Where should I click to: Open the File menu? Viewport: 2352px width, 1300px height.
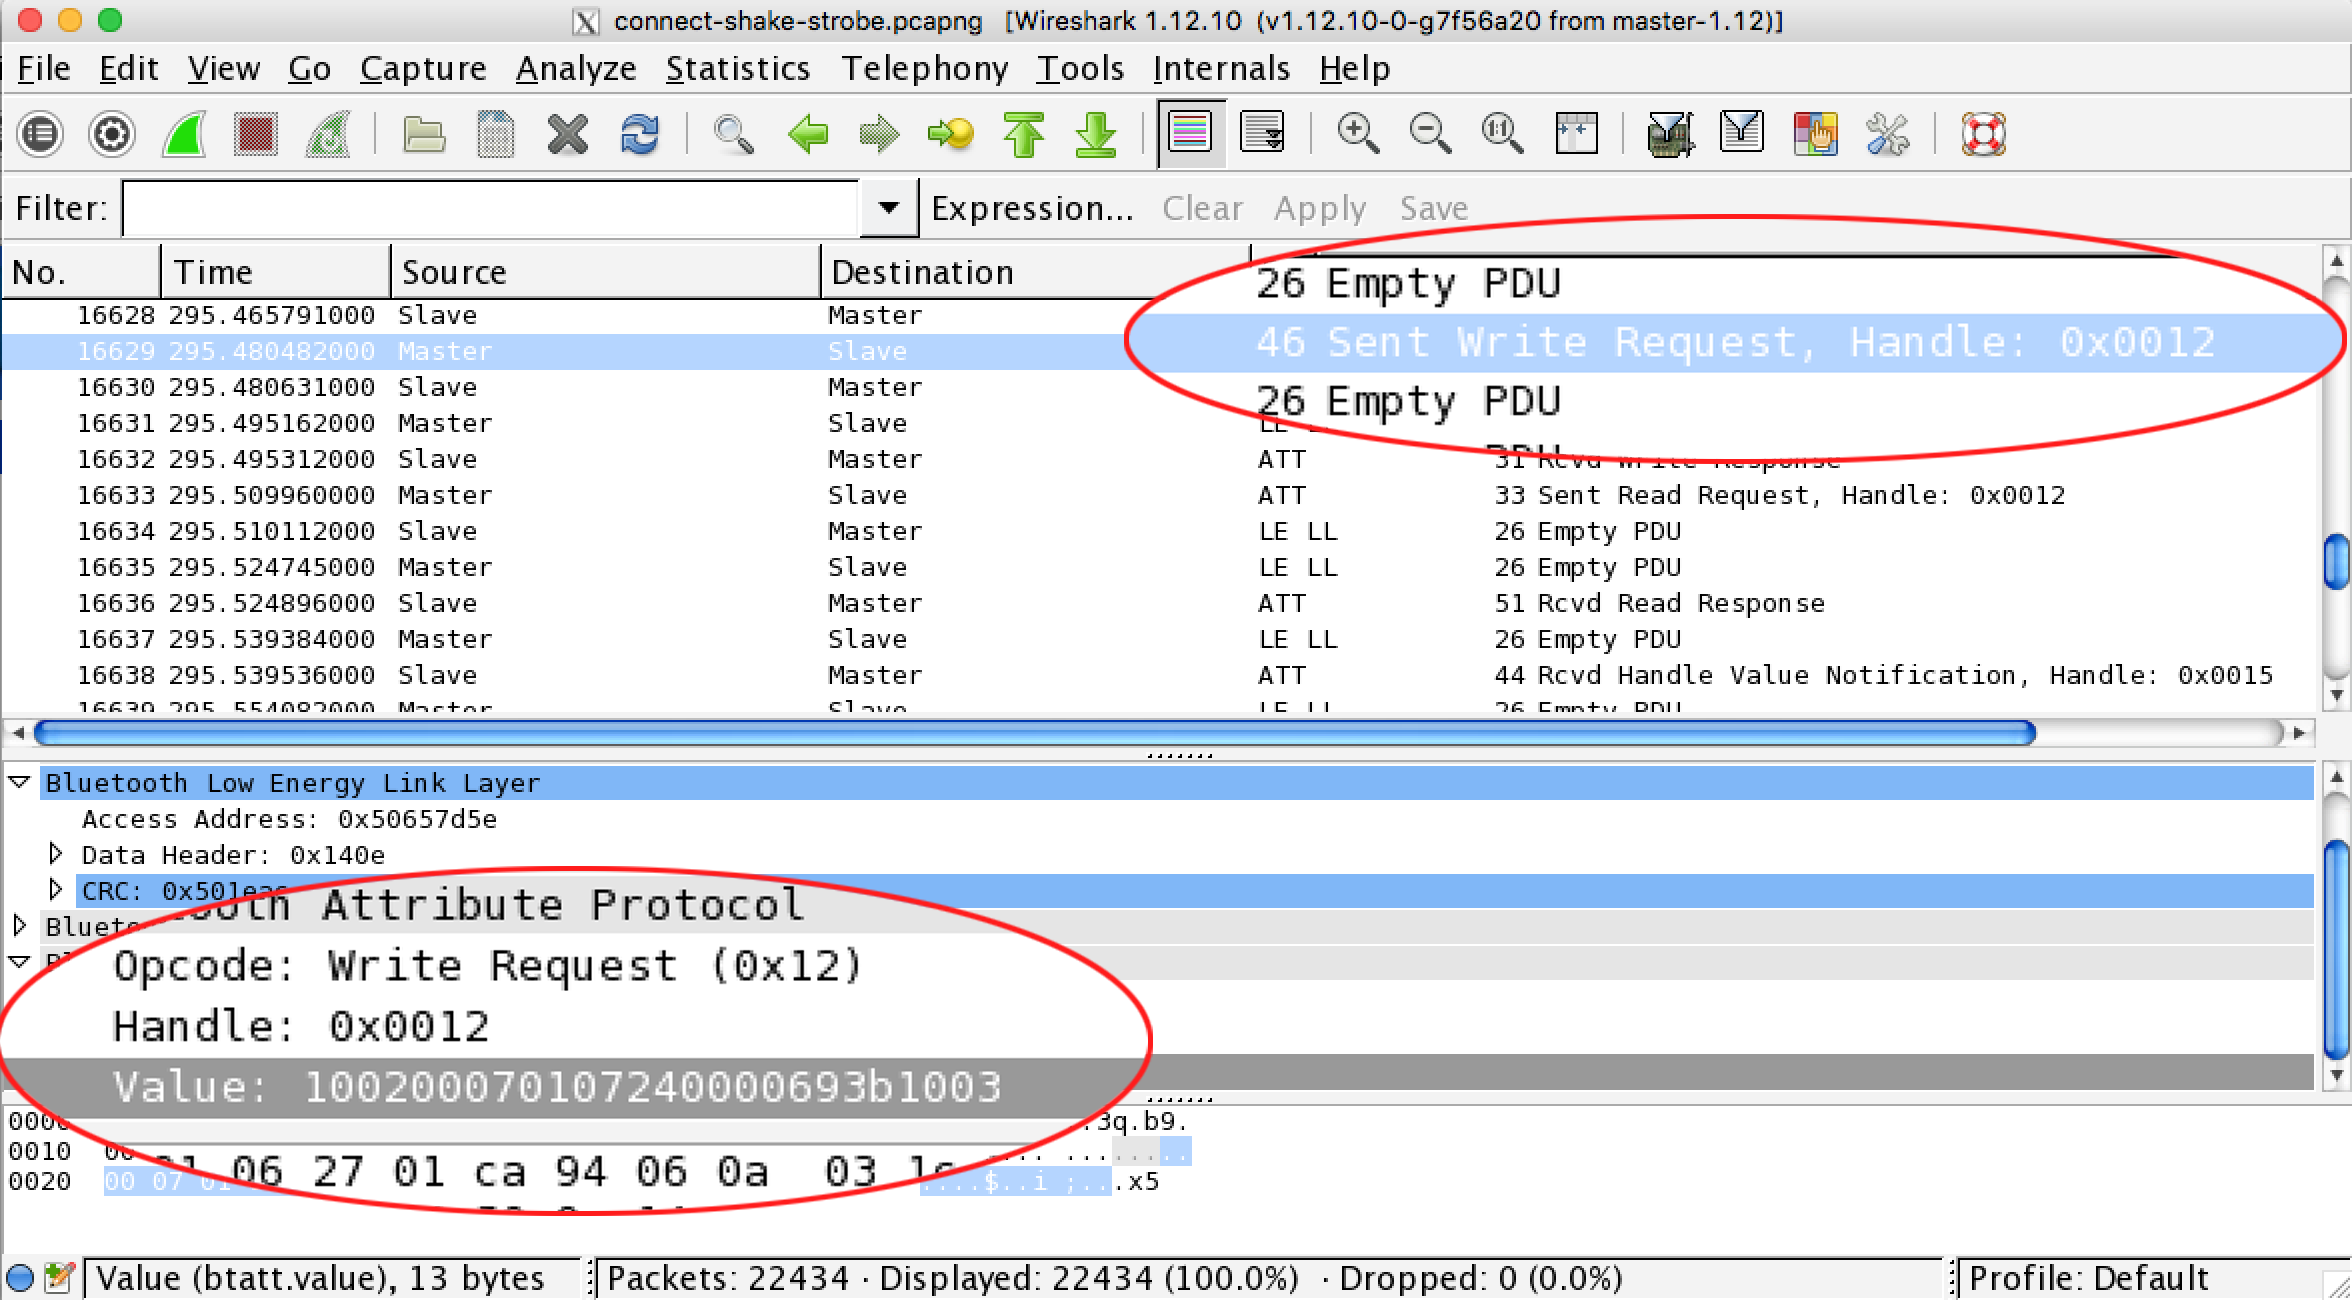tap(44, 68)
